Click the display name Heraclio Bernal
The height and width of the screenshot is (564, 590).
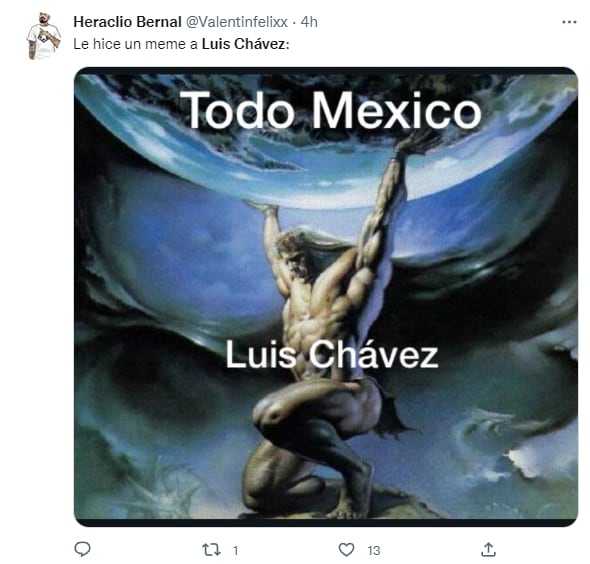[x=128, y=22]
